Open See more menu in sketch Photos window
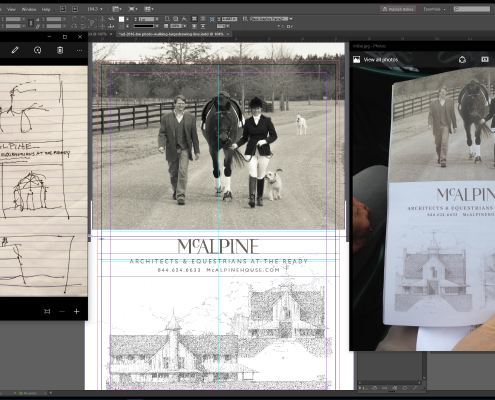The height and width of the screenshot is (400, 495). [79, 50]
